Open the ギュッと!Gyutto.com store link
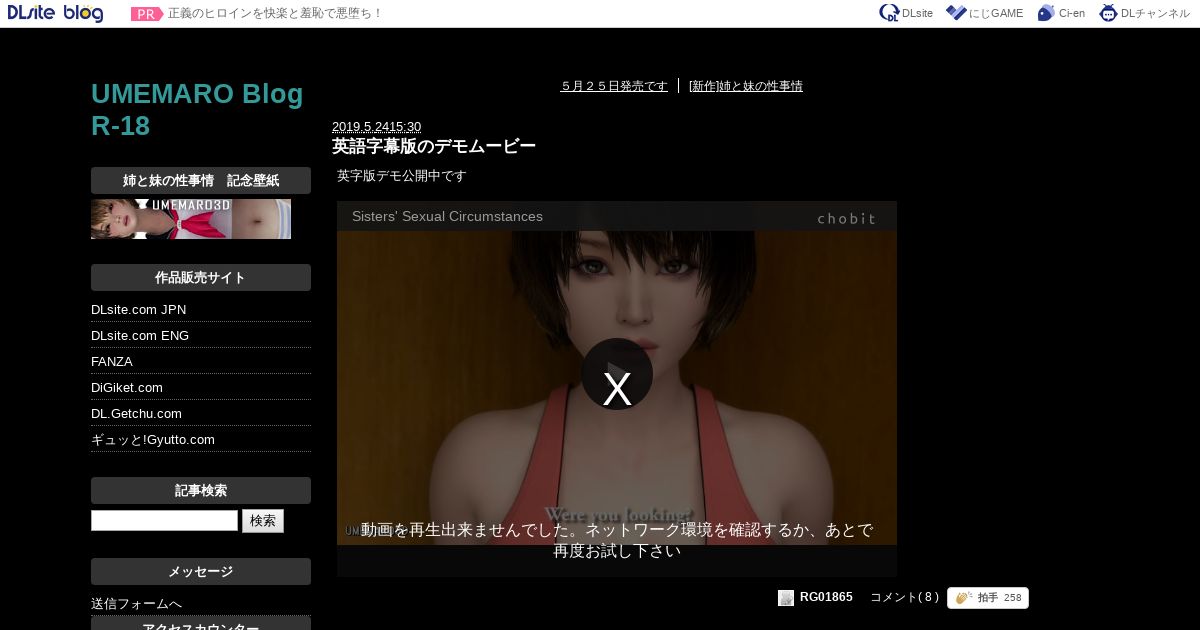The image size is (1200, 630). coord(153,440)
